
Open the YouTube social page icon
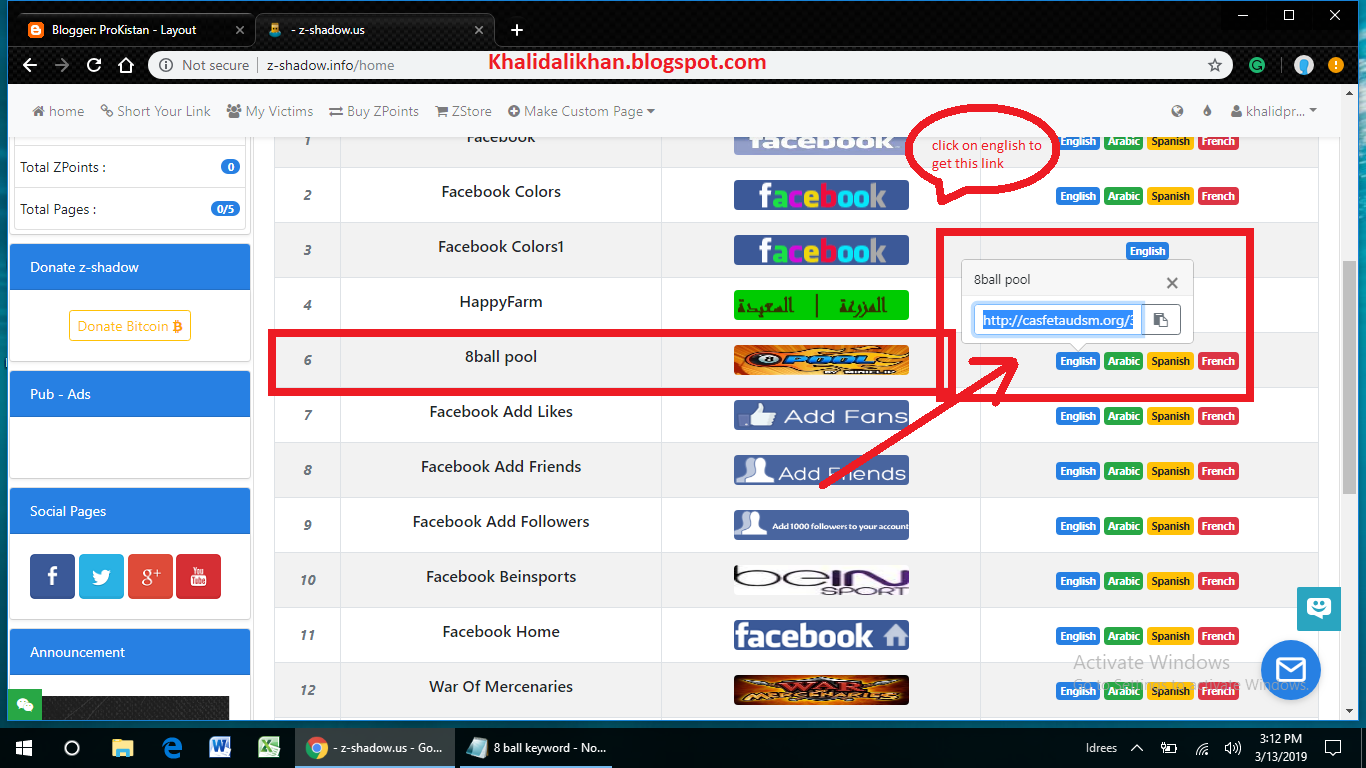tap(198, 576)
